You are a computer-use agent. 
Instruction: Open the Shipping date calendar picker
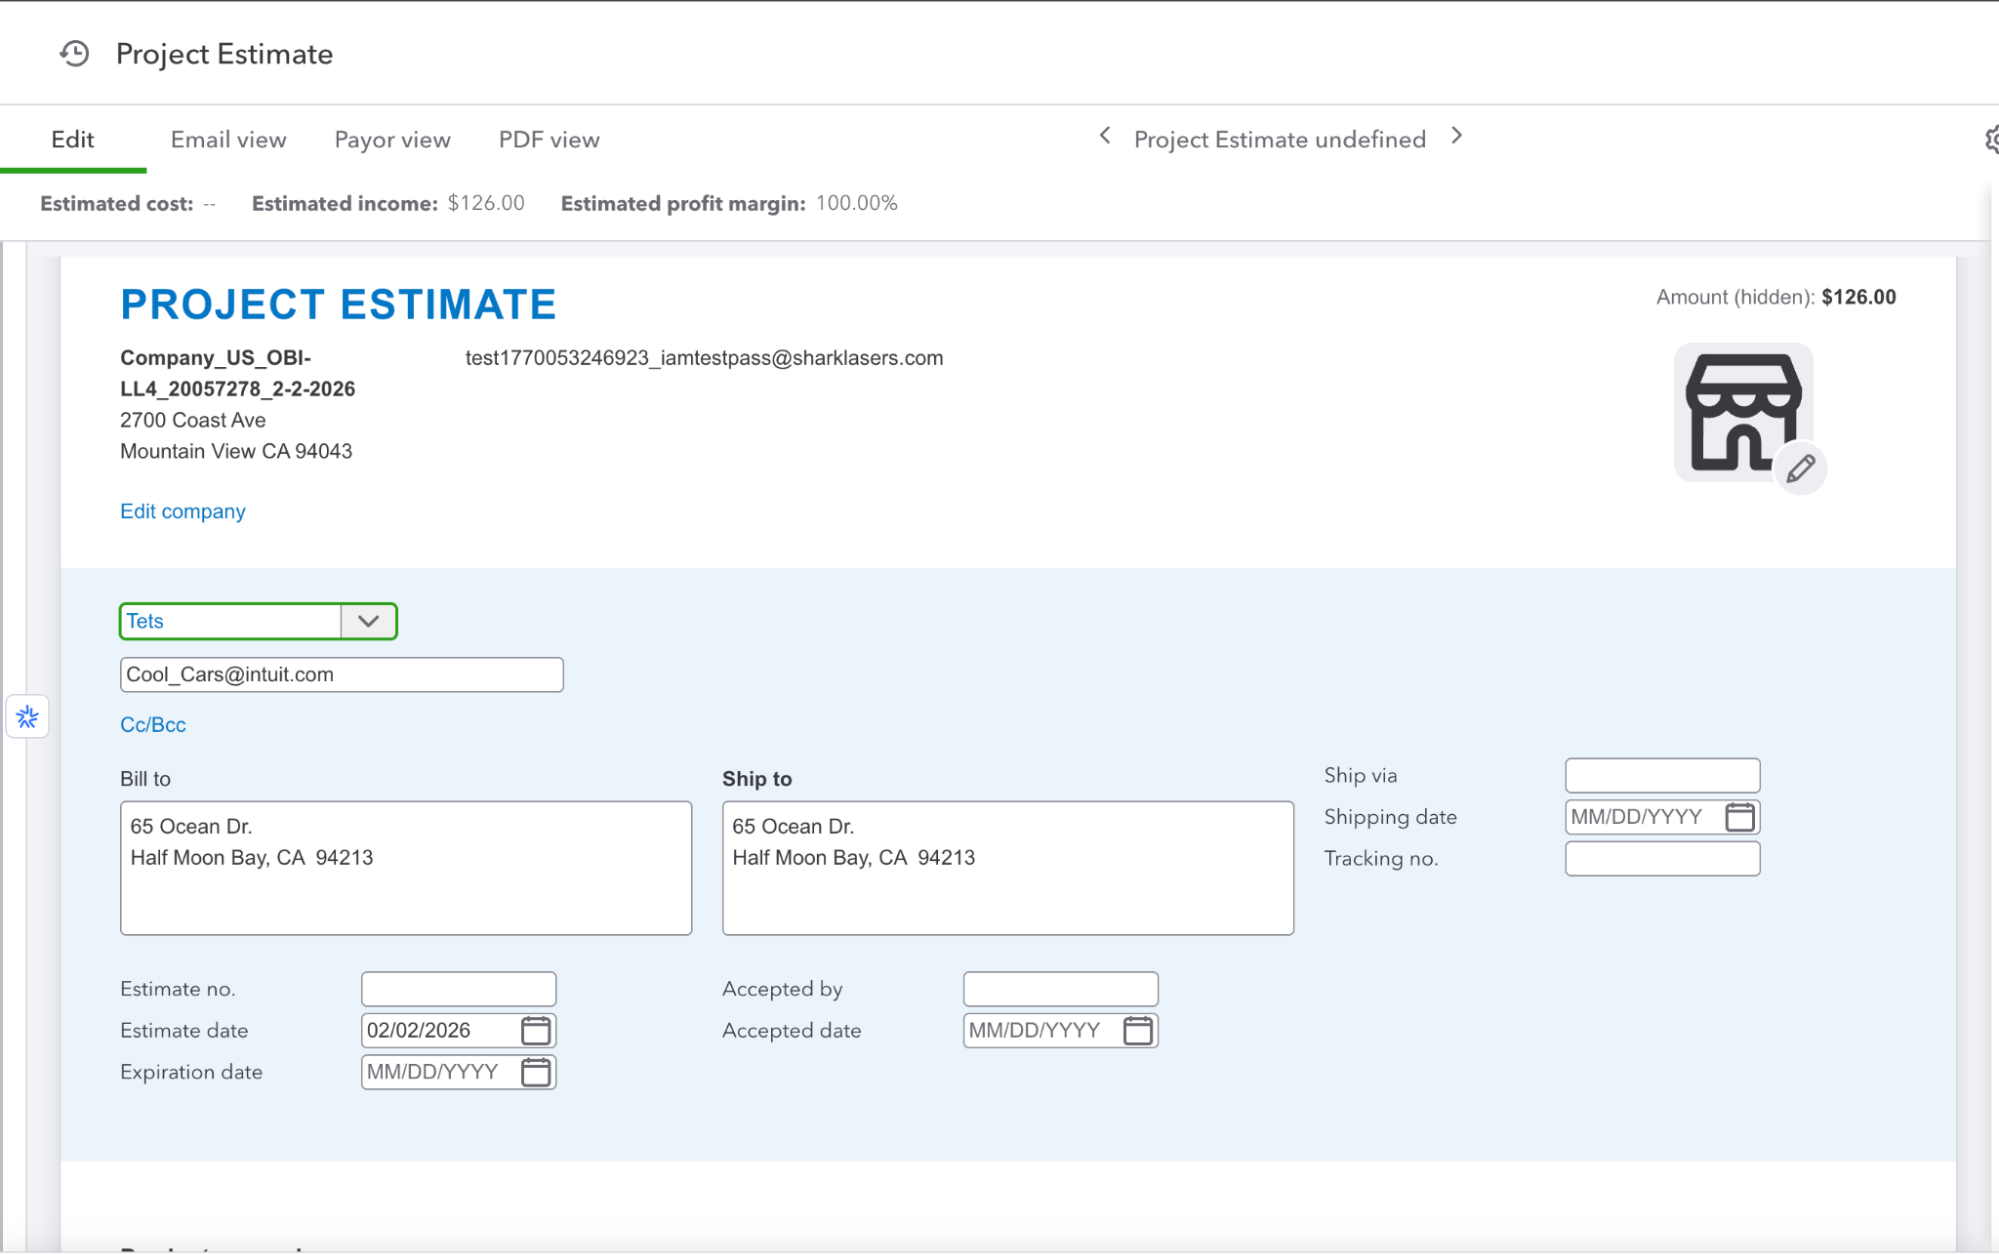(1740, 817)
